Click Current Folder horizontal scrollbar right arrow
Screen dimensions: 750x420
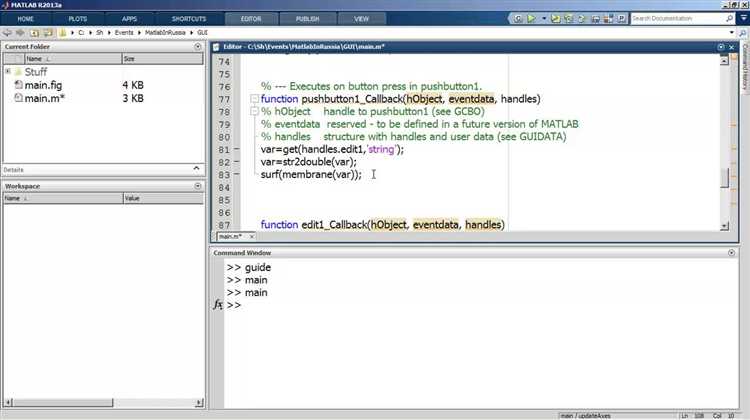(199, 403)
